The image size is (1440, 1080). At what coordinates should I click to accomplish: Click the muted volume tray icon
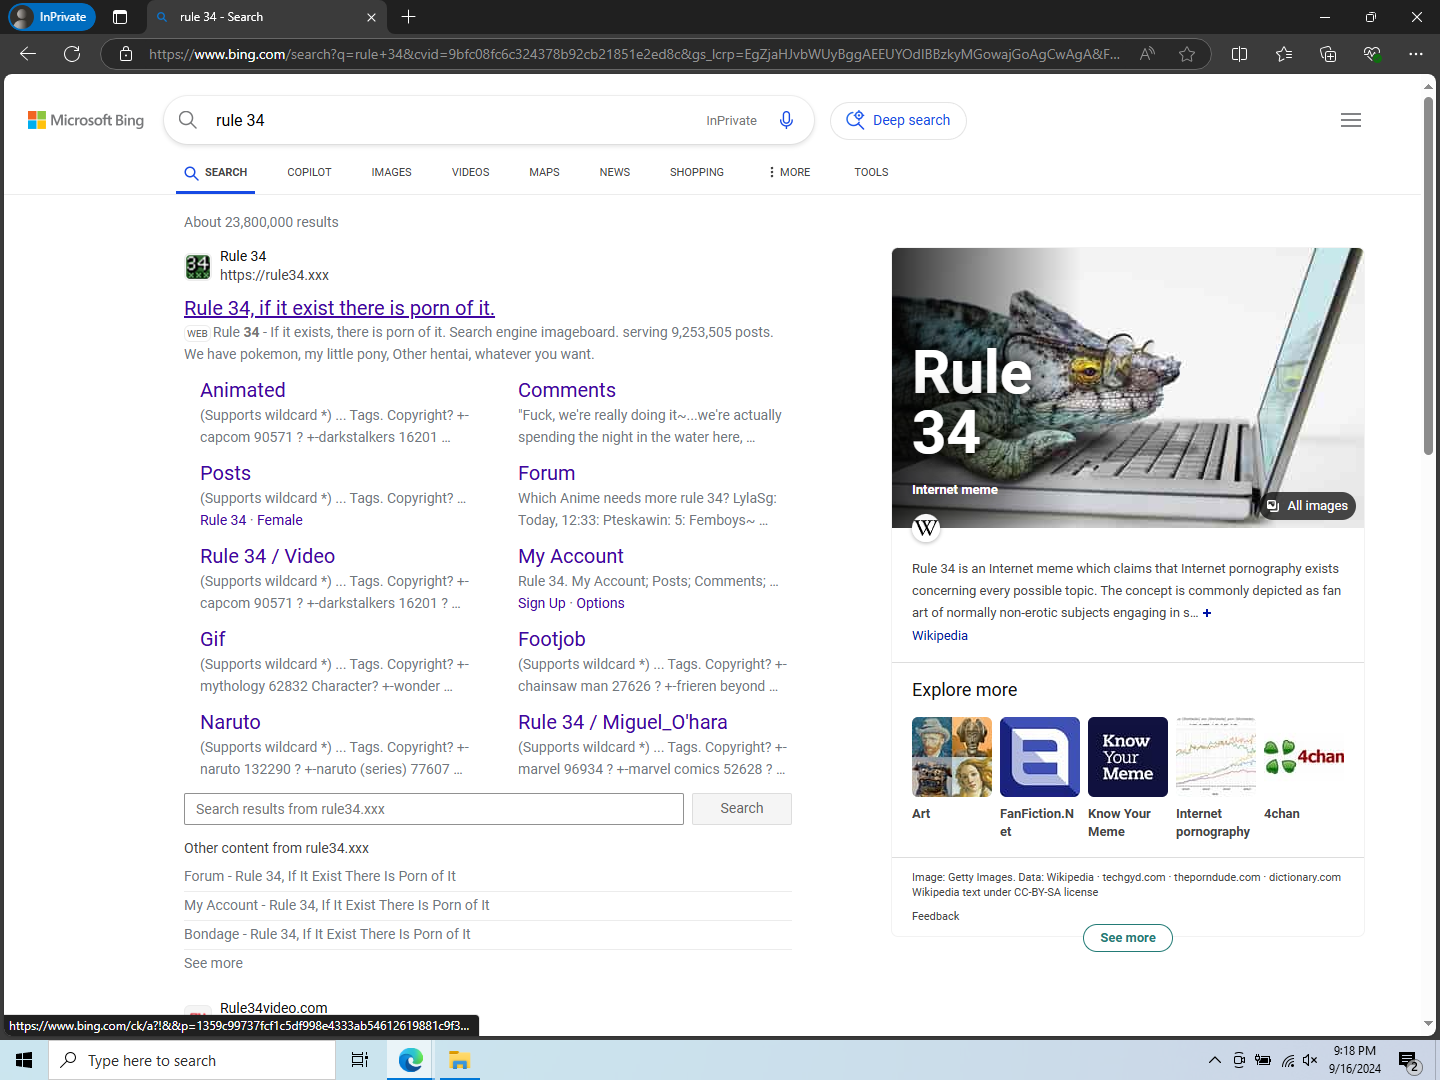pos(1311,1060)
